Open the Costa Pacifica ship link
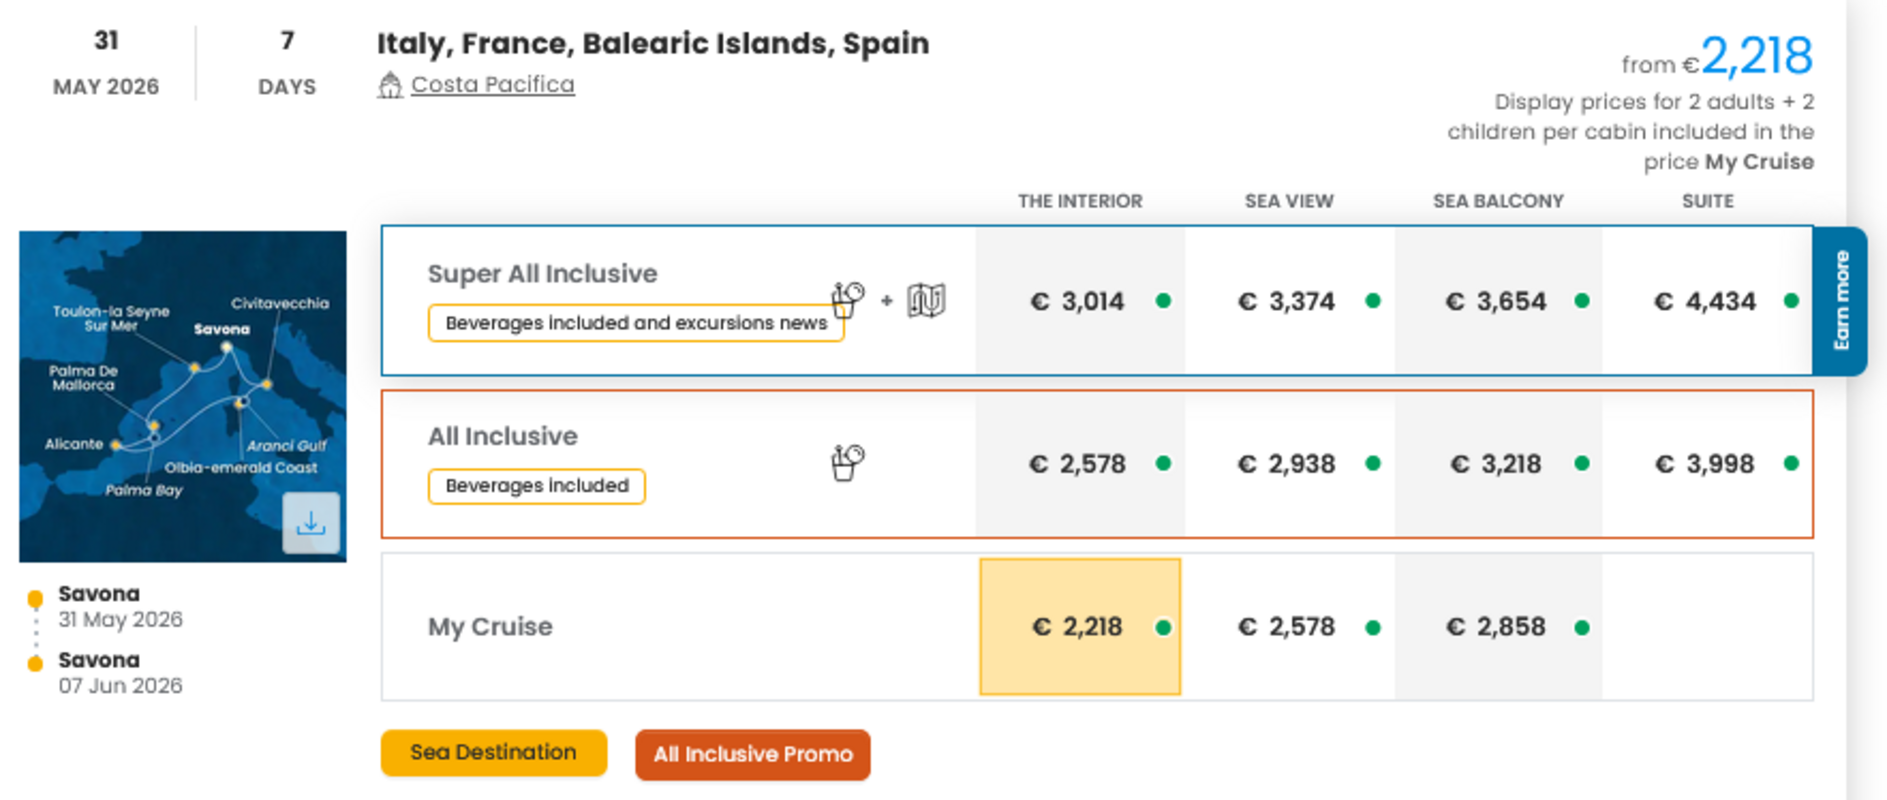Viewport: 1887px width, 800px height. pyautogui.click(x=492, y=85)
